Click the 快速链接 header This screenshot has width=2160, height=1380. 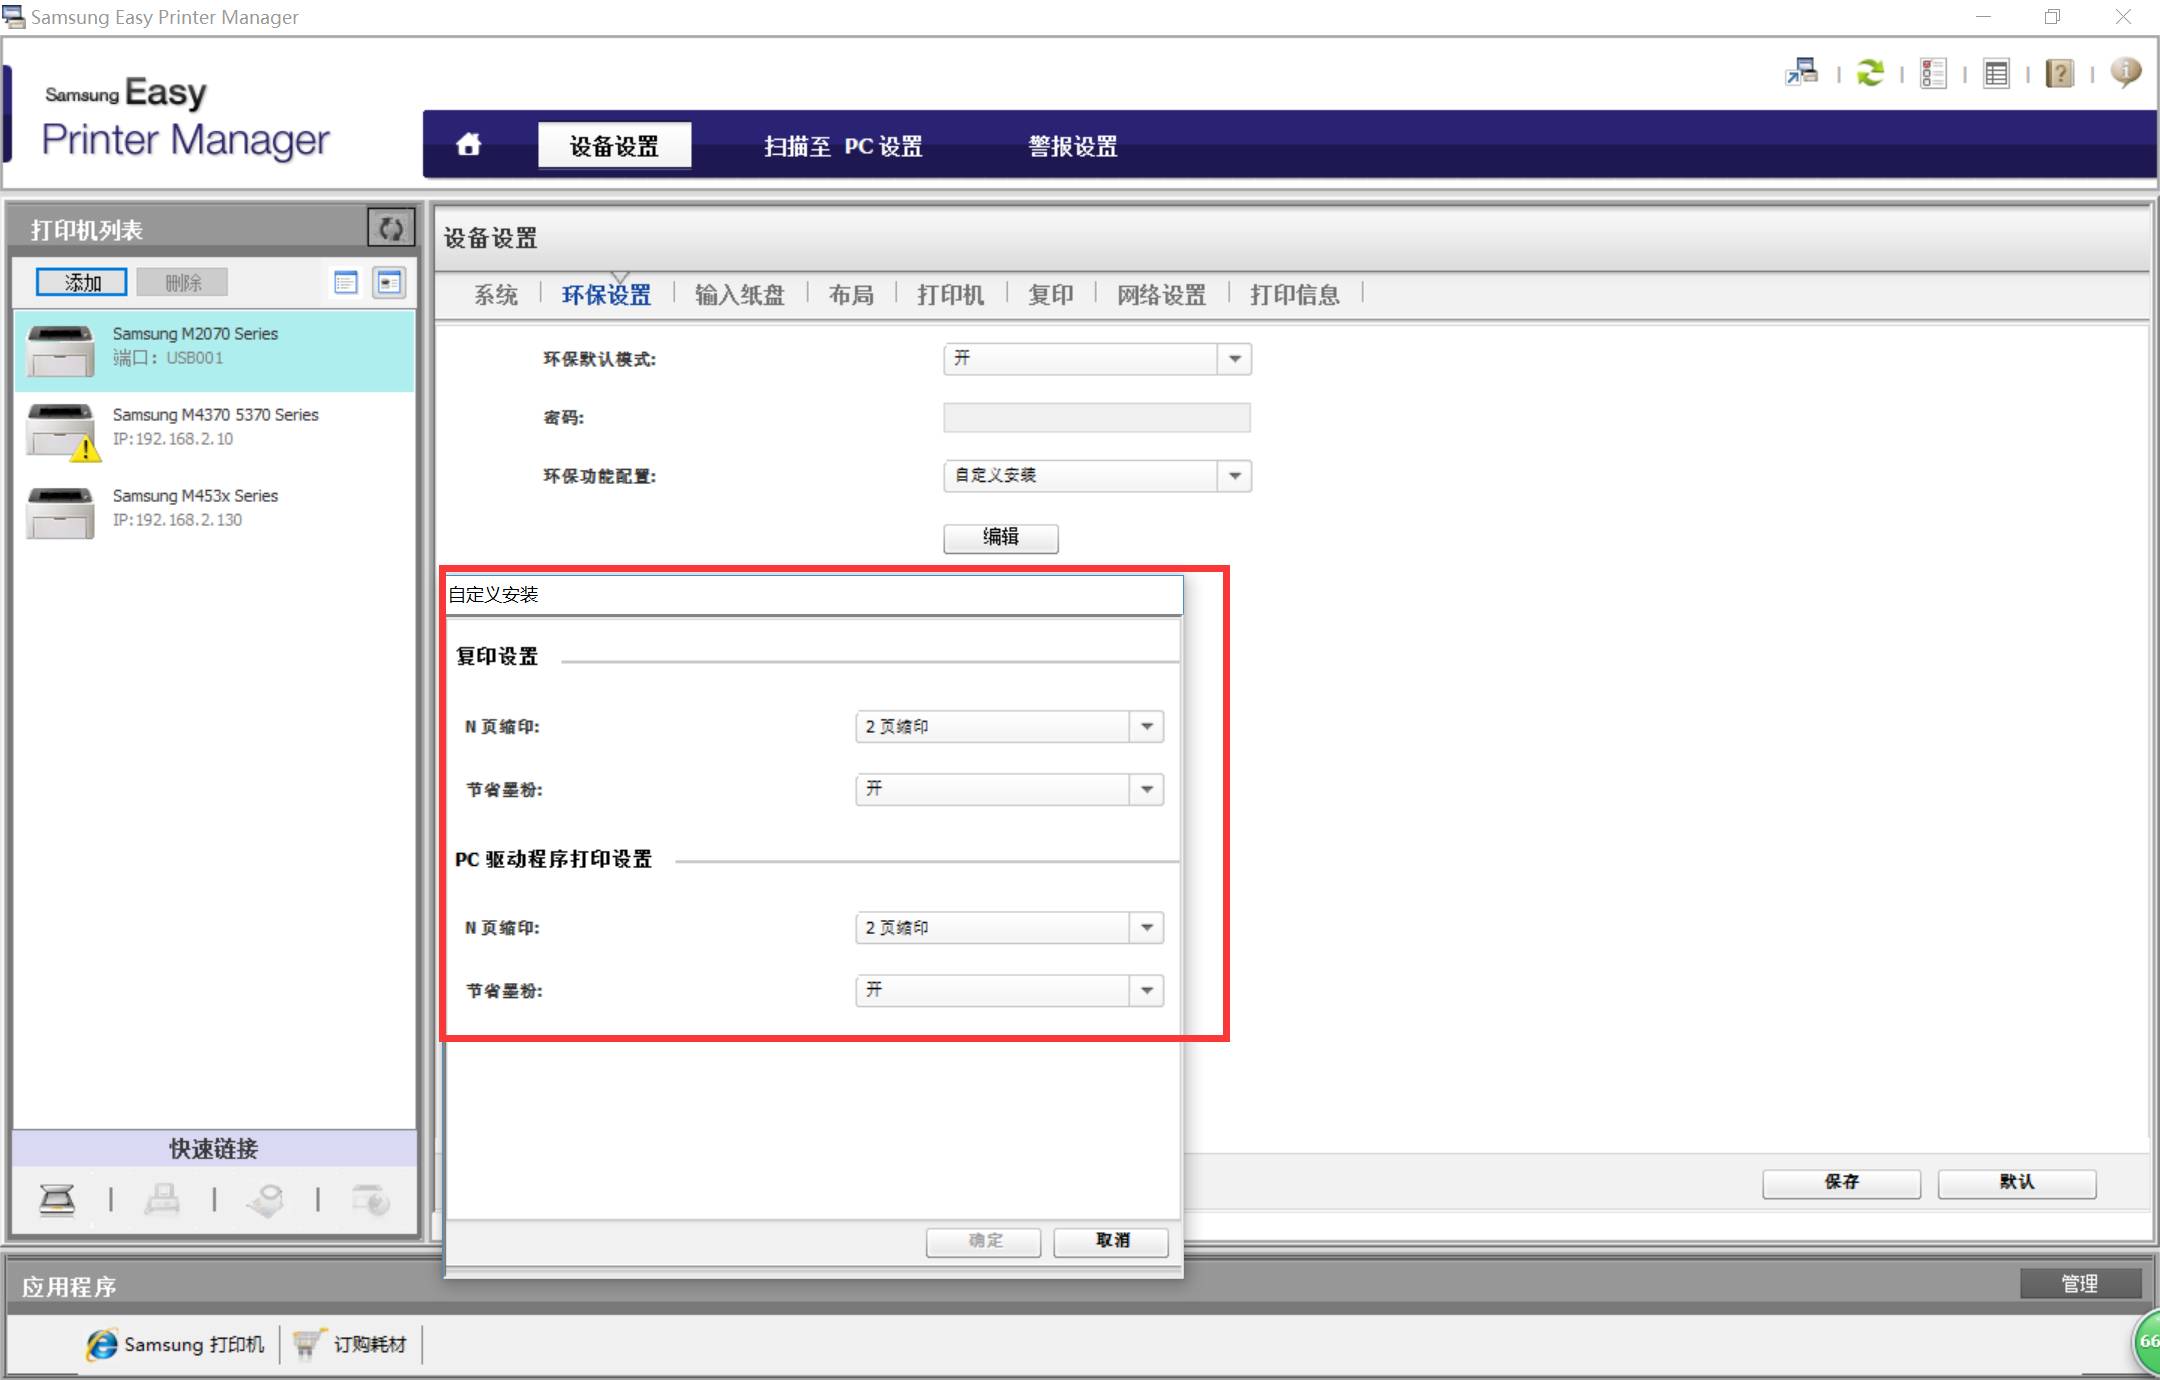pyautogui.click(x=214, y=1149)
